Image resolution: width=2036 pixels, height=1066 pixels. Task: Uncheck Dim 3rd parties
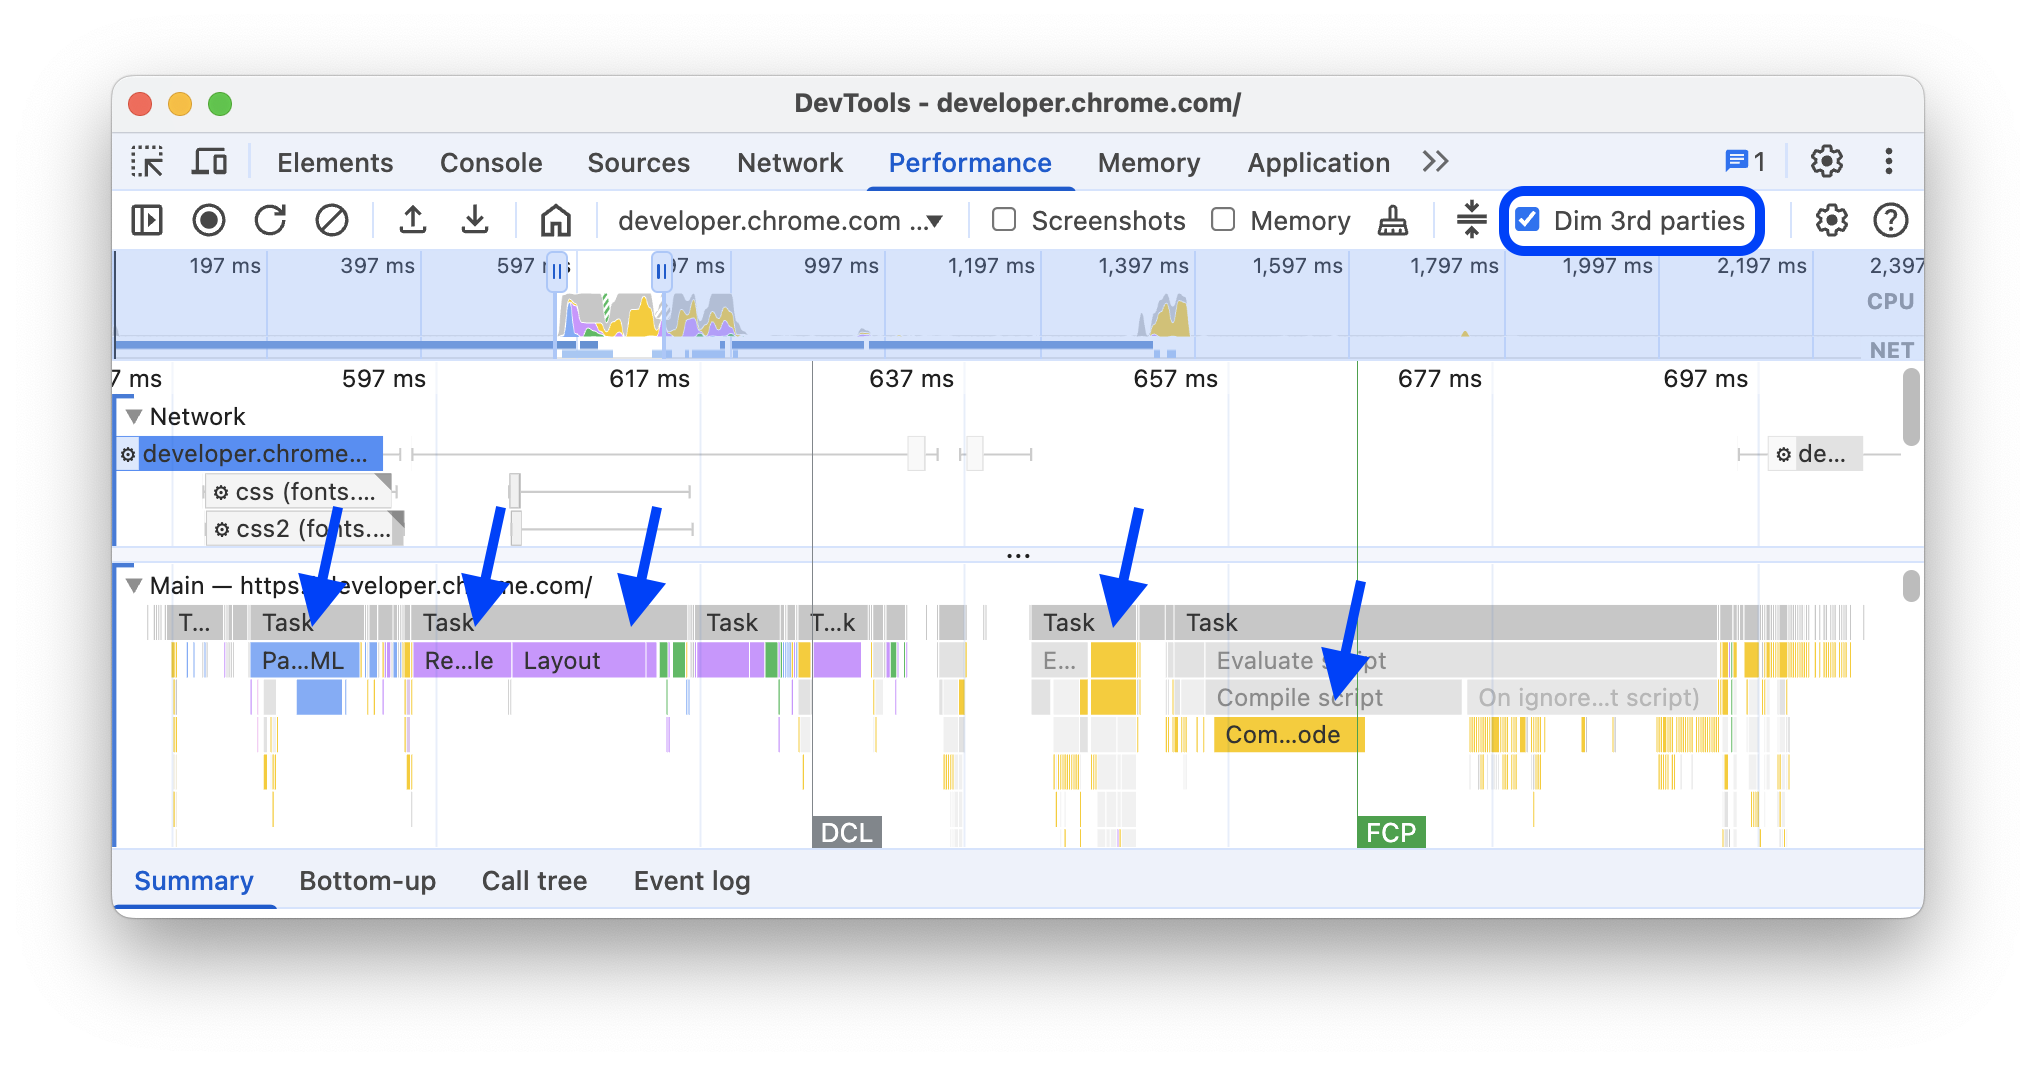[1527, 220]
